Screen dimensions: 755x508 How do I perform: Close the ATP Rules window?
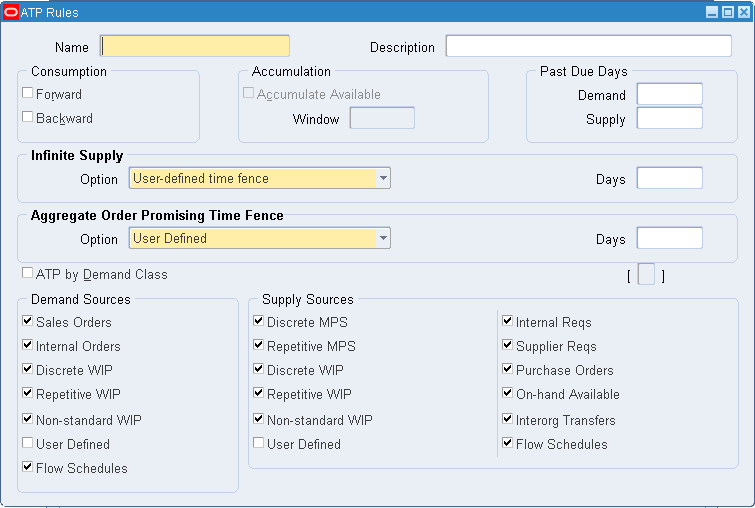(744, 12)
